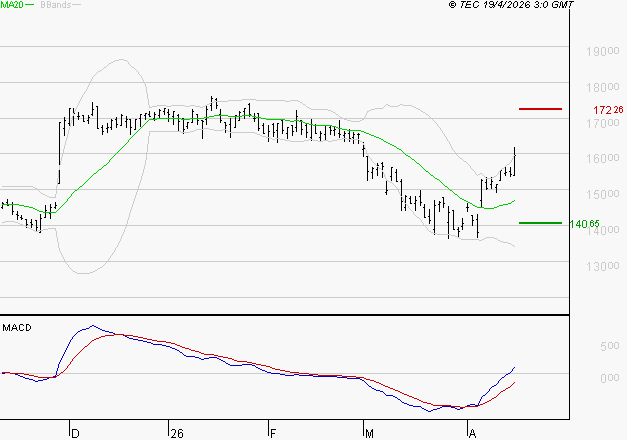This screenshot has height=440, width=627.
Task: Select the 26 year marker on time axis
Action: [177, 433]
